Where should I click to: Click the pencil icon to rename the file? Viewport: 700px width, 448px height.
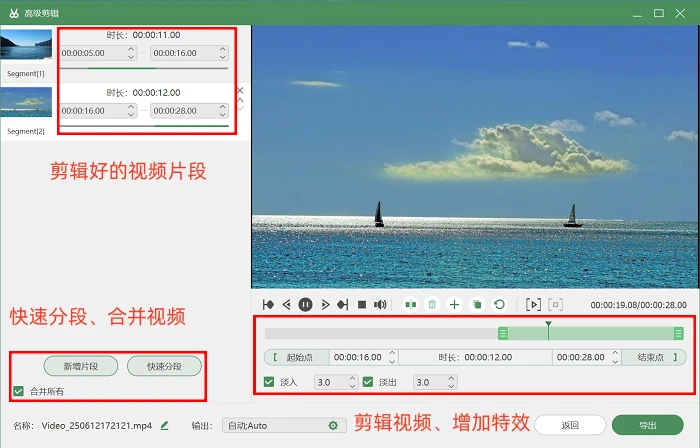[164, 426]
